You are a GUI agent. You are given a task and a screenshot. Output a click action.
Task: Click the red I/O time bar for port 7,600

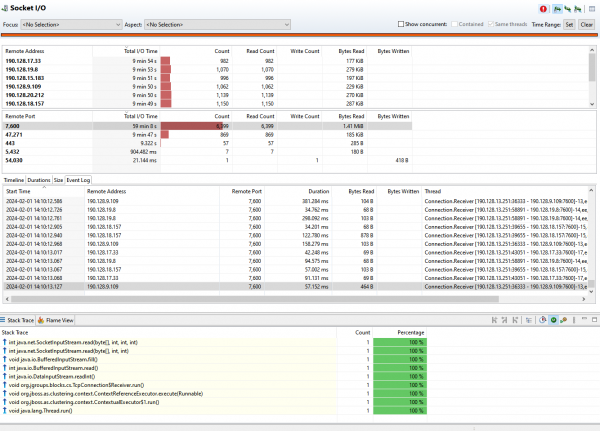pos(190,127)
